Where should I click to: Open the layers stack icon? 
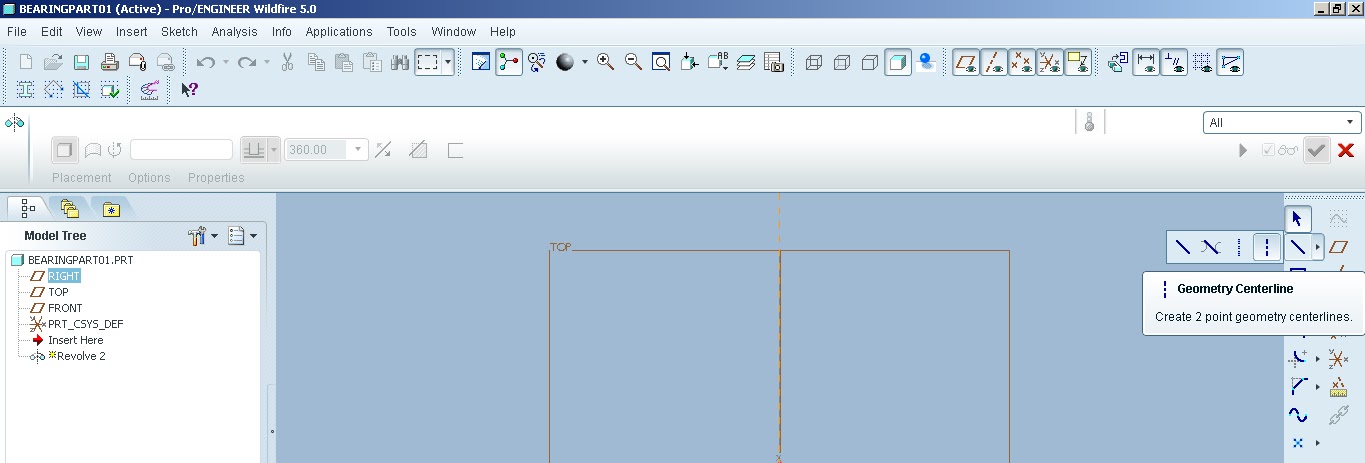click(x=746, y=62)
